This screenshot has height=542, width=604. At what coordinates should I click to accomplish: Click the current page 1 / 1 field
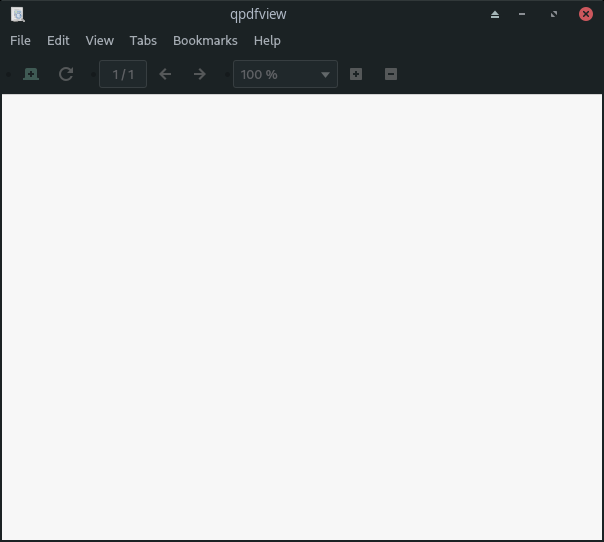pyautogui.click(x=123, y=74)
